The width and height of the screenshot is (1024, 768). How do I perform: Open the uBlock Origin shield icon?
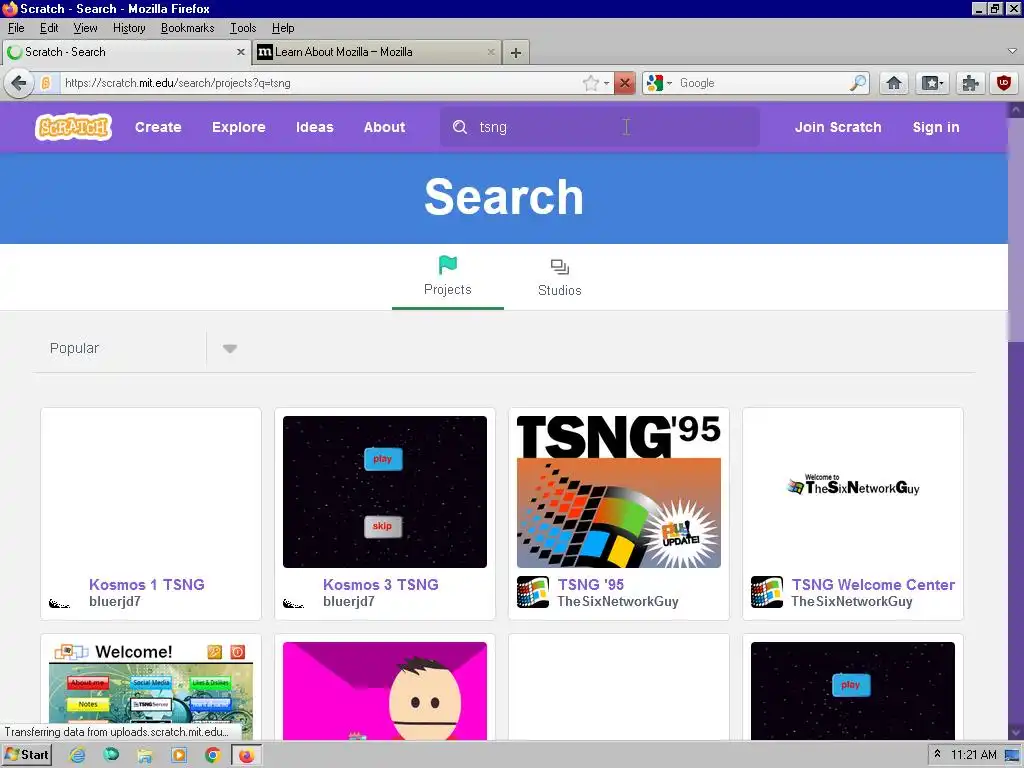(x=1004, y=83)
